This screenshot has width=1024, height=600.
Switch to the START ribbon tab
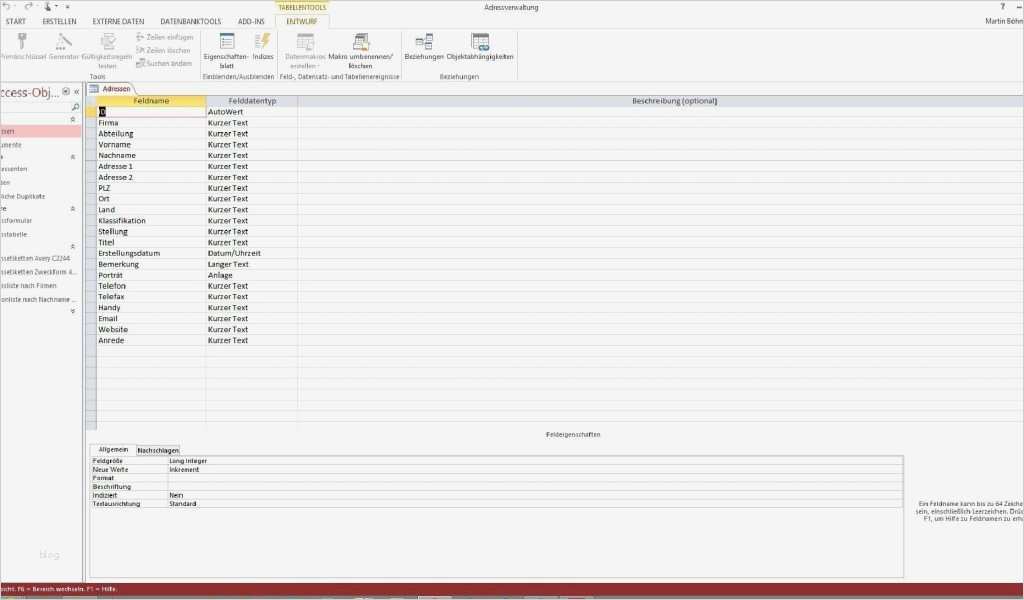click(16, 22)
